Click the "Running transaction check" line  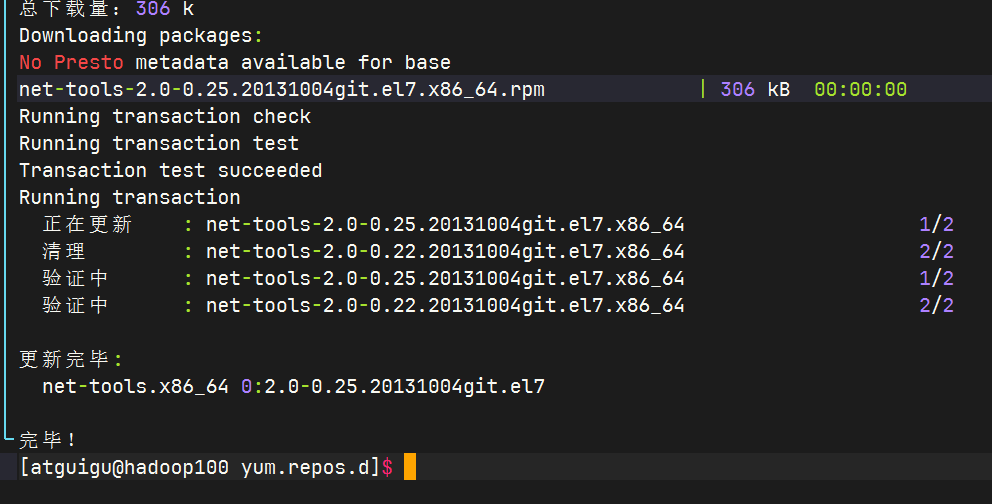[x=164, y=116]
